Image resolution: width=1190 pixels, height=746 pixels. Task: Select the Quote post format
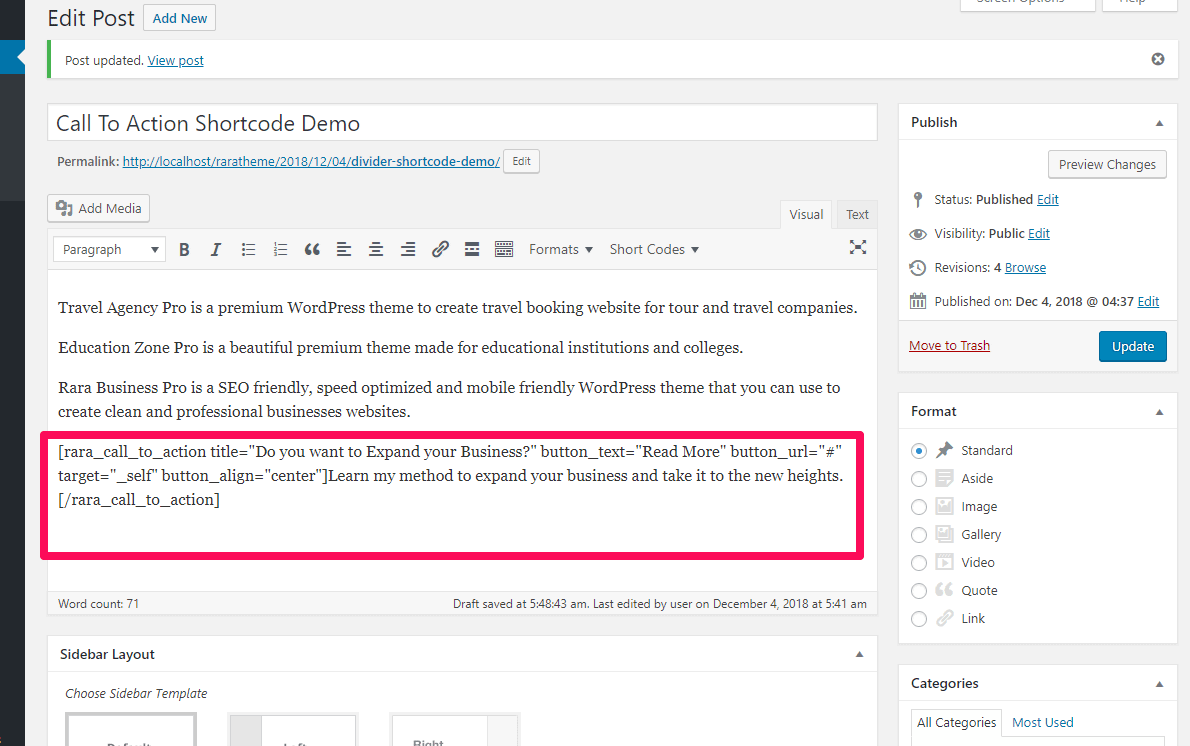(x=919, y=591)
